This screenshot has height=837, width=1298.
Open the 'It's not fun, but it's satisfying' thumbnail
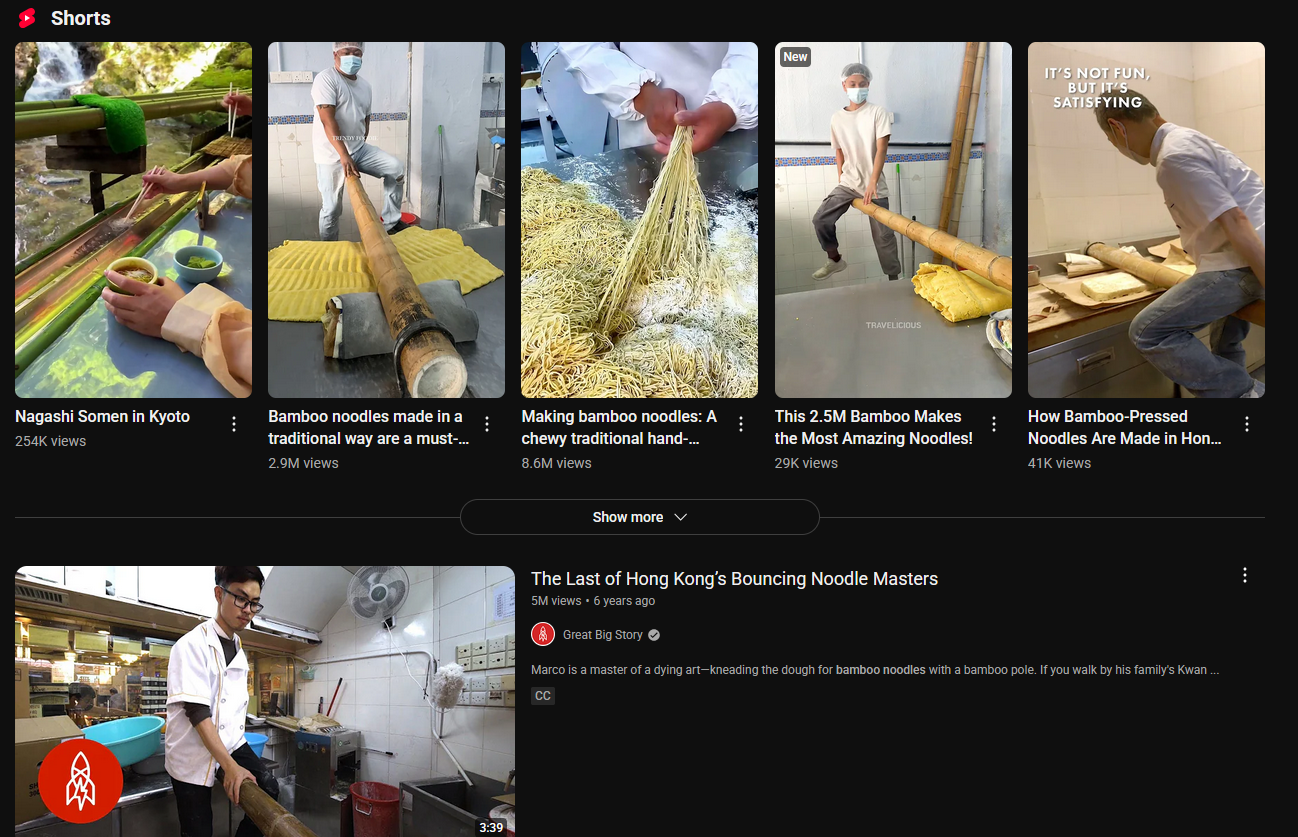(x=1146, y=220)
